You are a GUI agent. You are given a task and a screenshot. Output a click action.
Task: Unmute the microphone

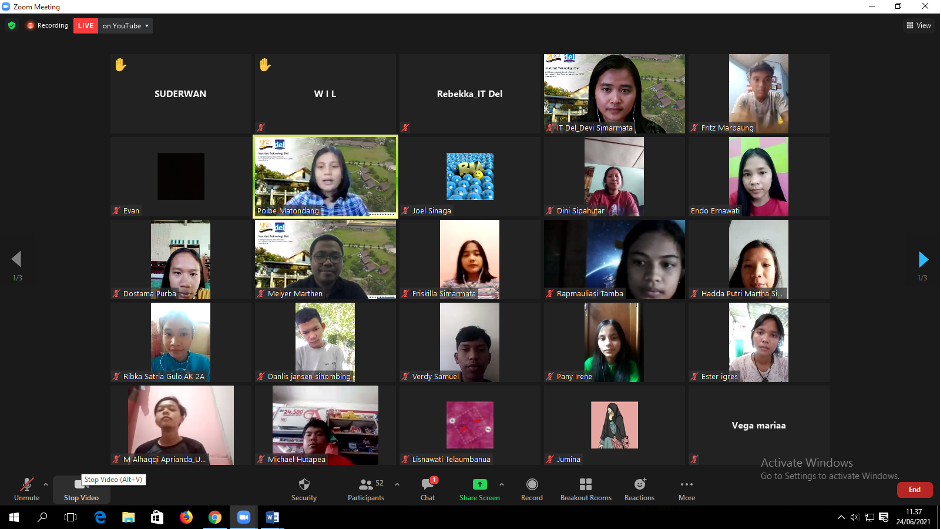point(26,489)
